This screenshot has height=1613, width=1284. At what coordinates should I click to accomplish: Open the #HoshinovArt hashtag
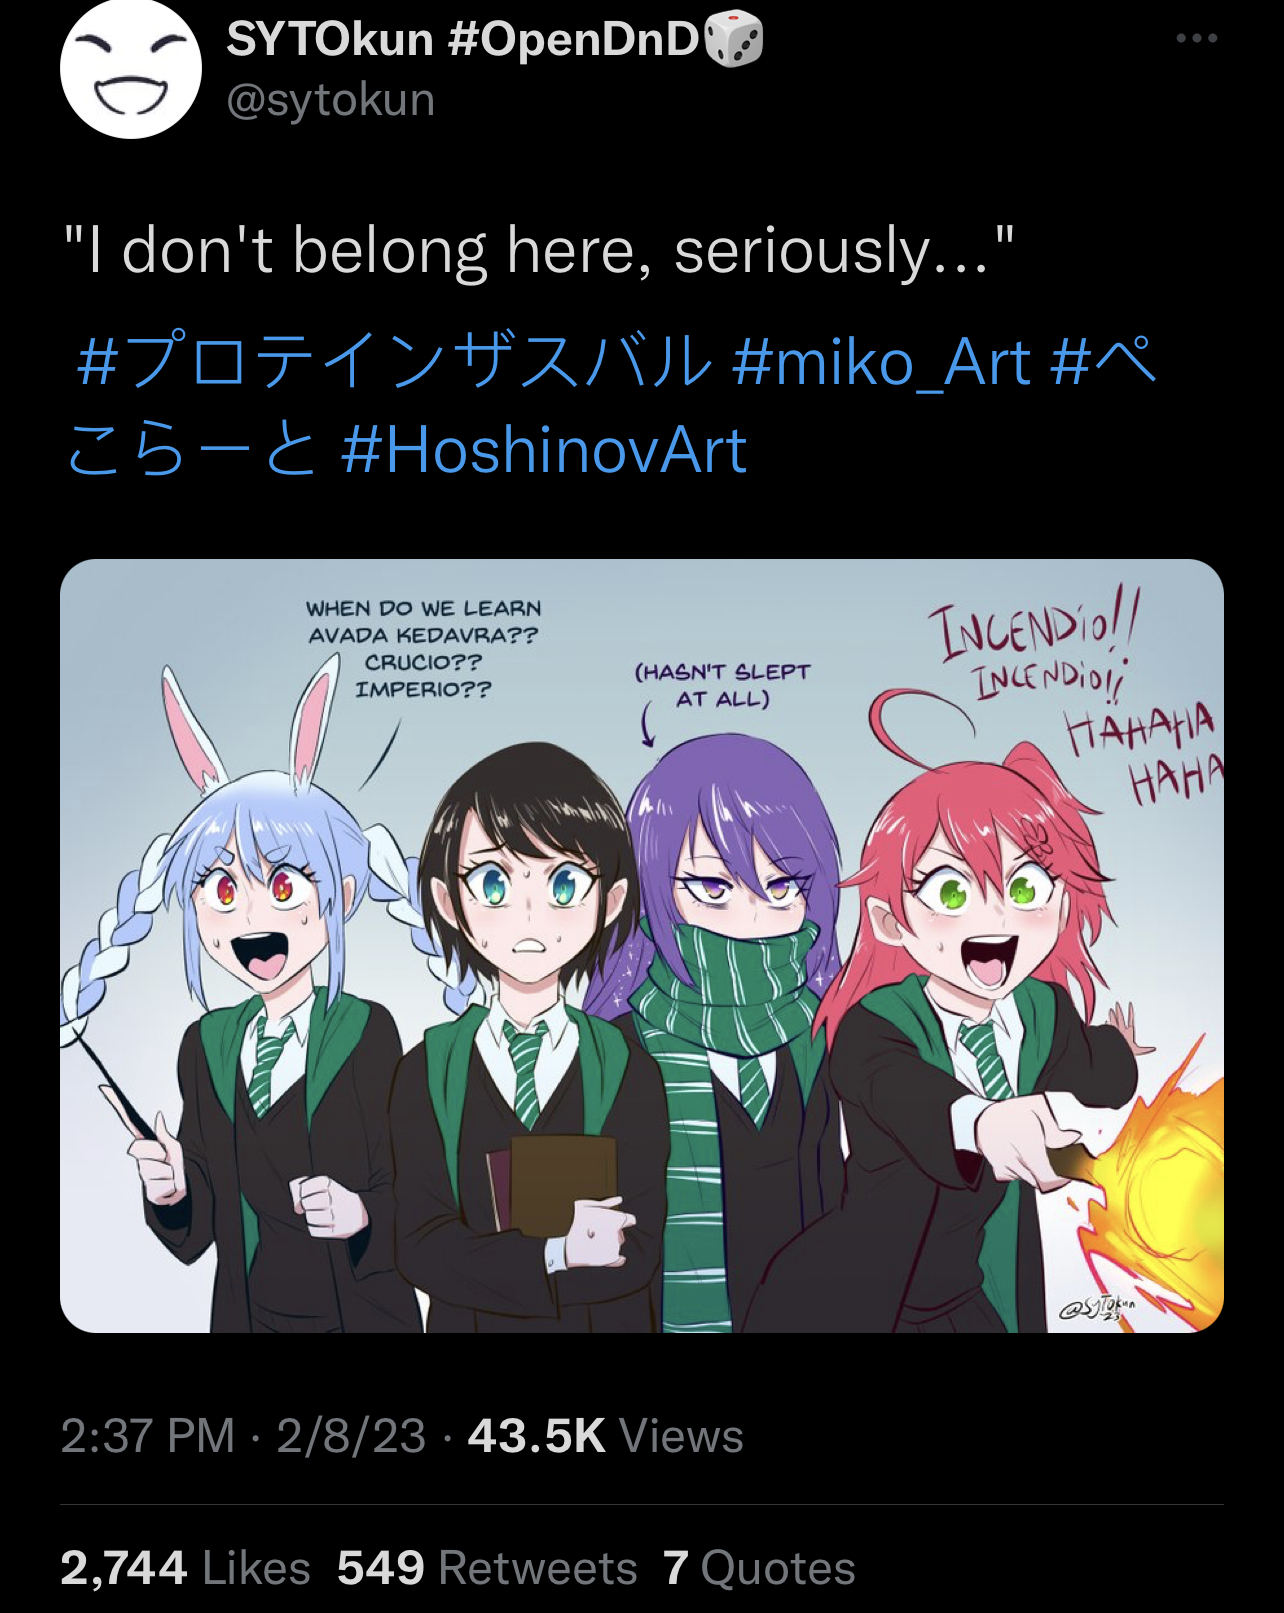pos(544,450)
